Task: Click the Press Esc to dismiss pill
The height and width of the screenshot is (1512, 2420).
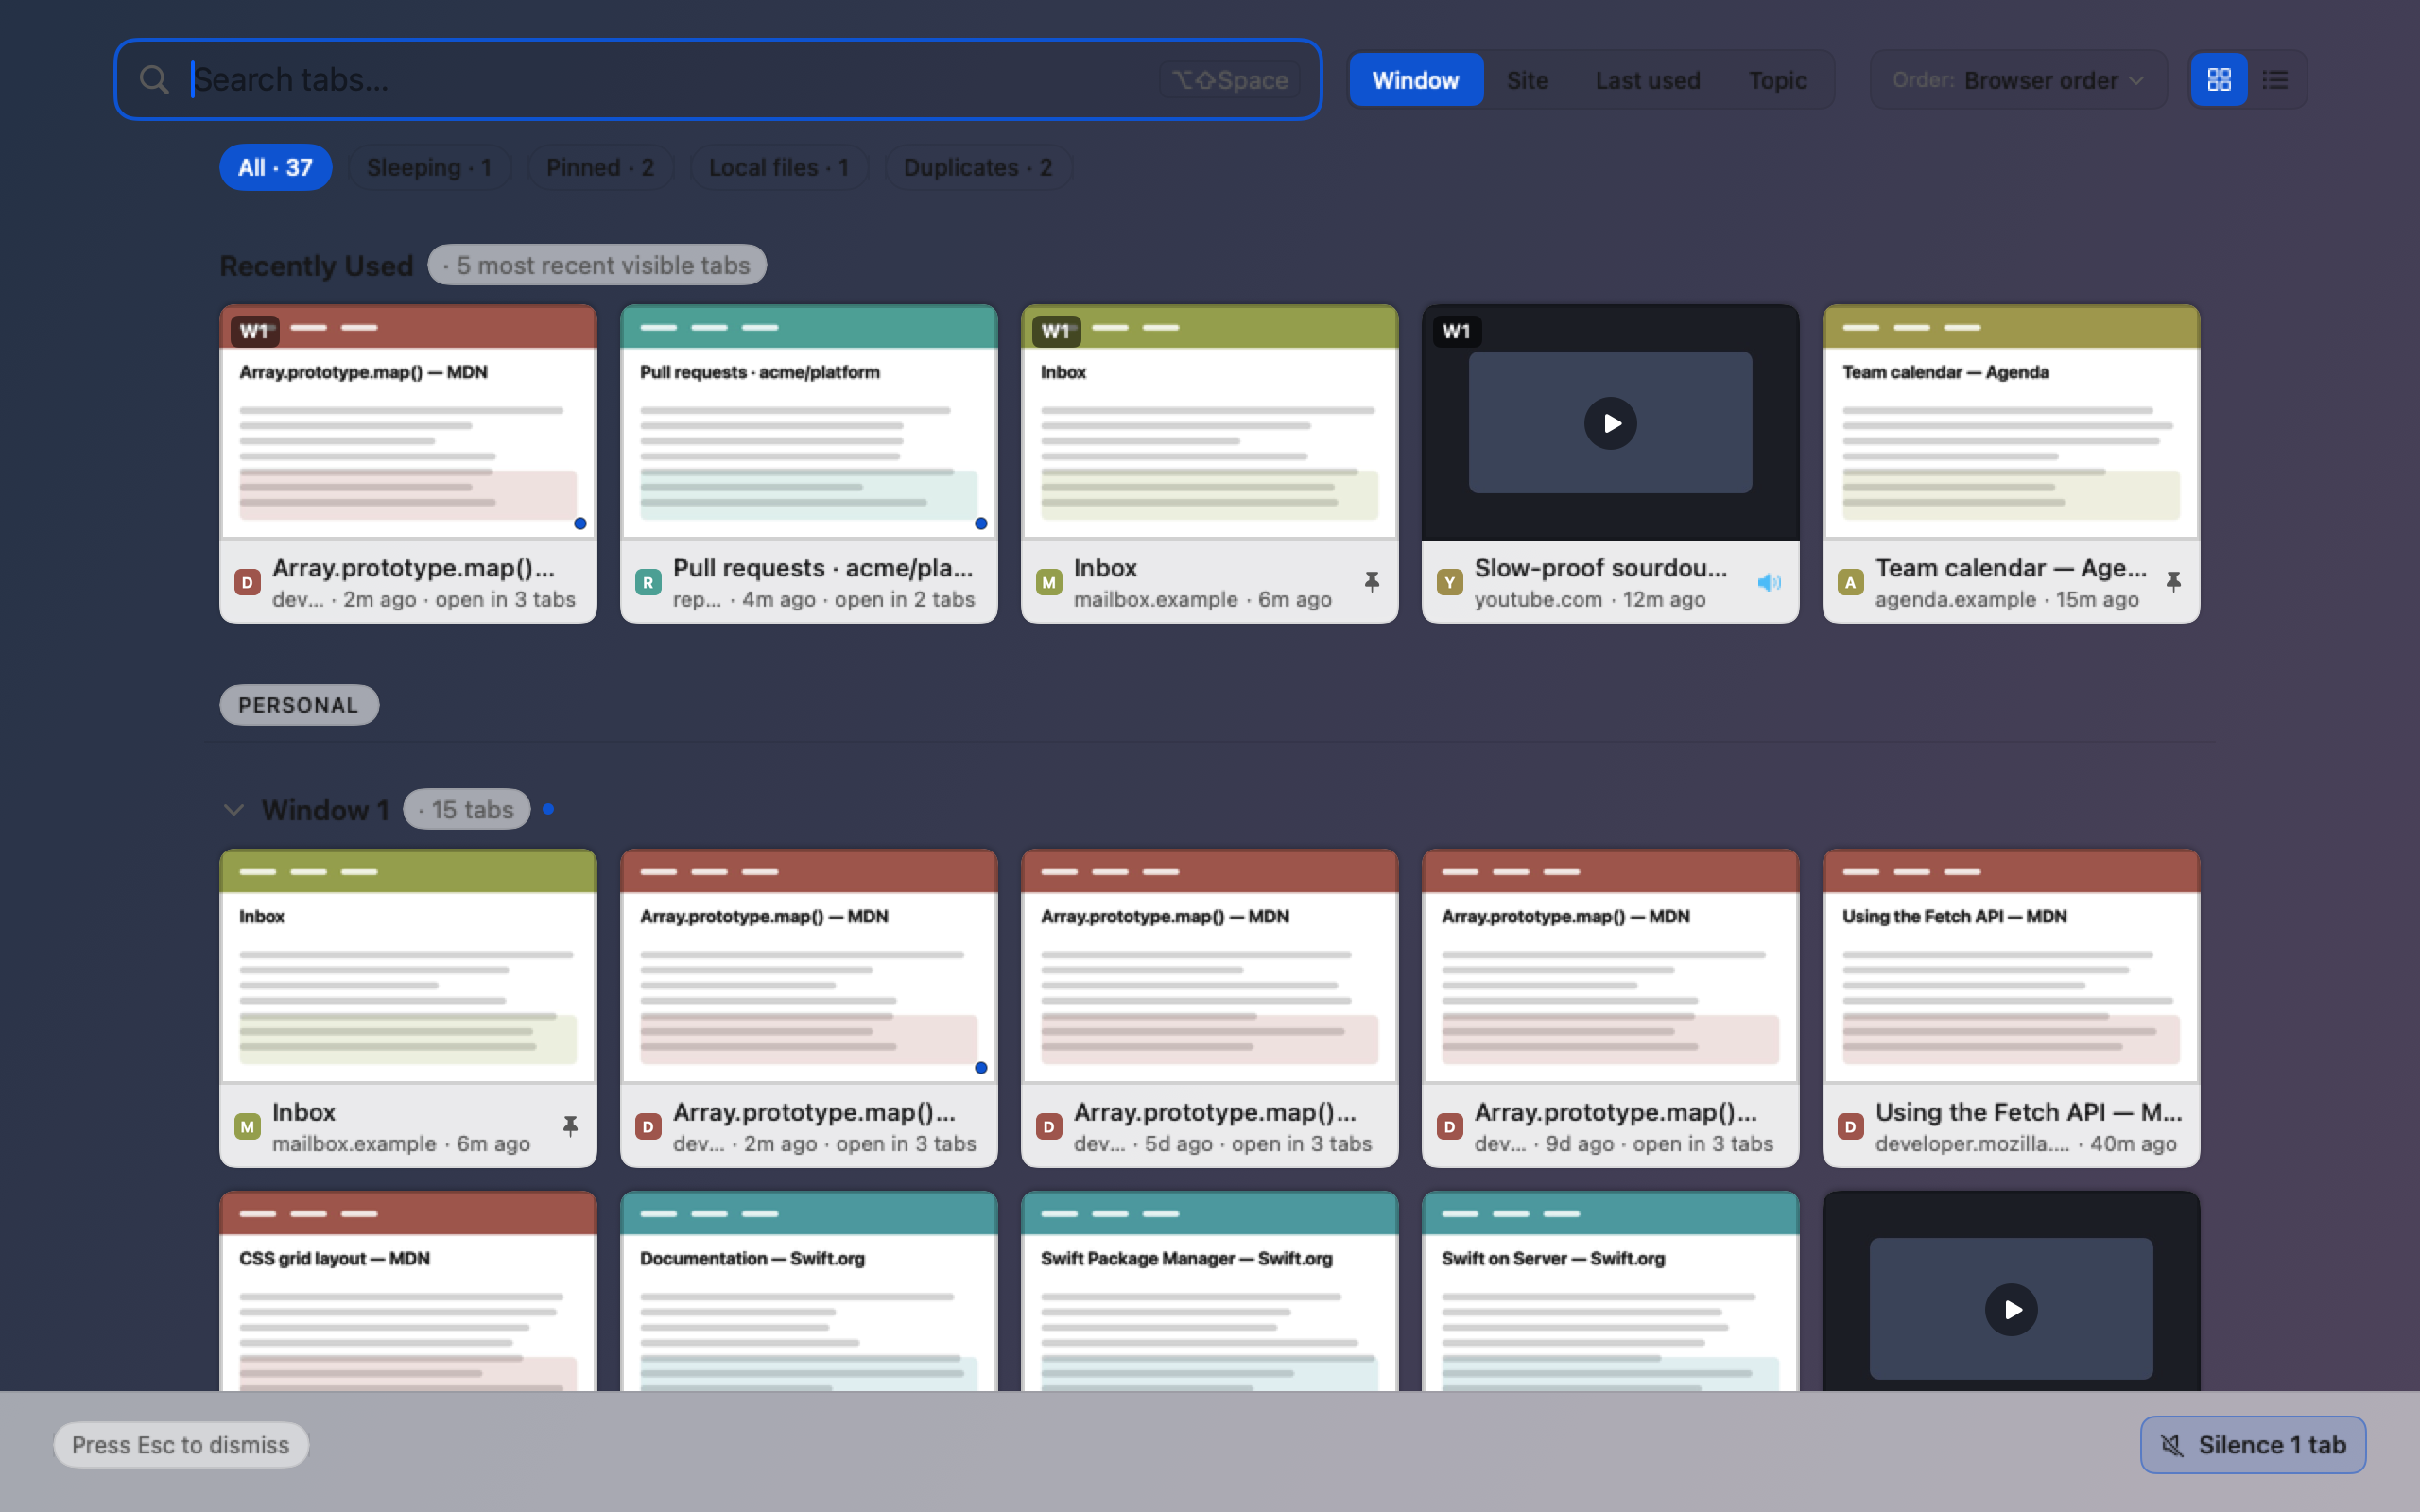Action: (181, 1445)
